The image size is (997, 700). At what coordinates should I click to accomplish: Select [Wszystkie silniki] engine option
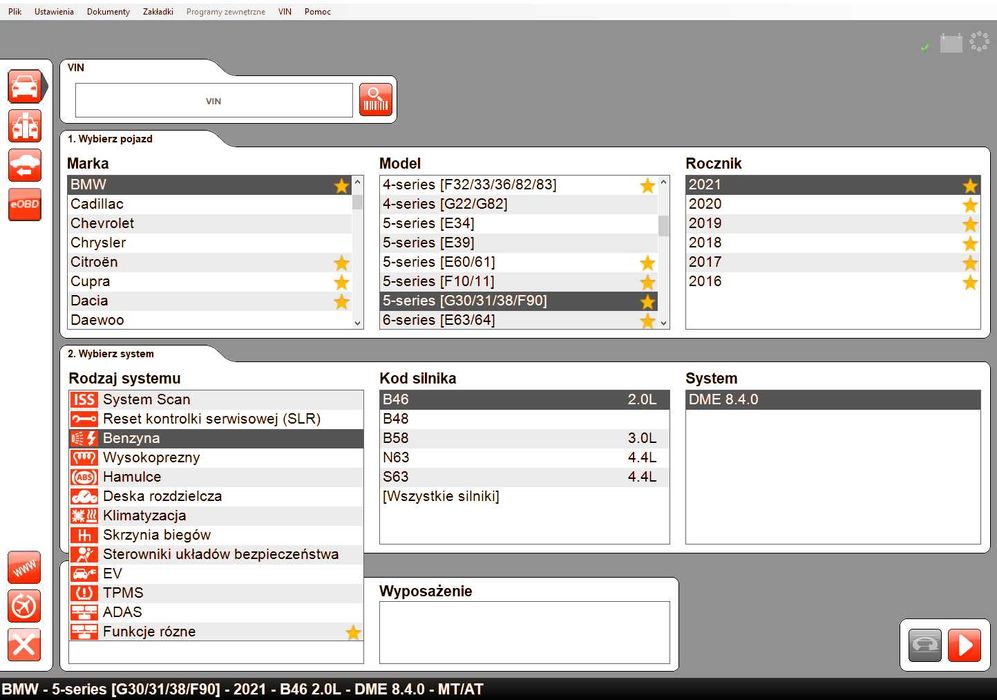point(525,496)
